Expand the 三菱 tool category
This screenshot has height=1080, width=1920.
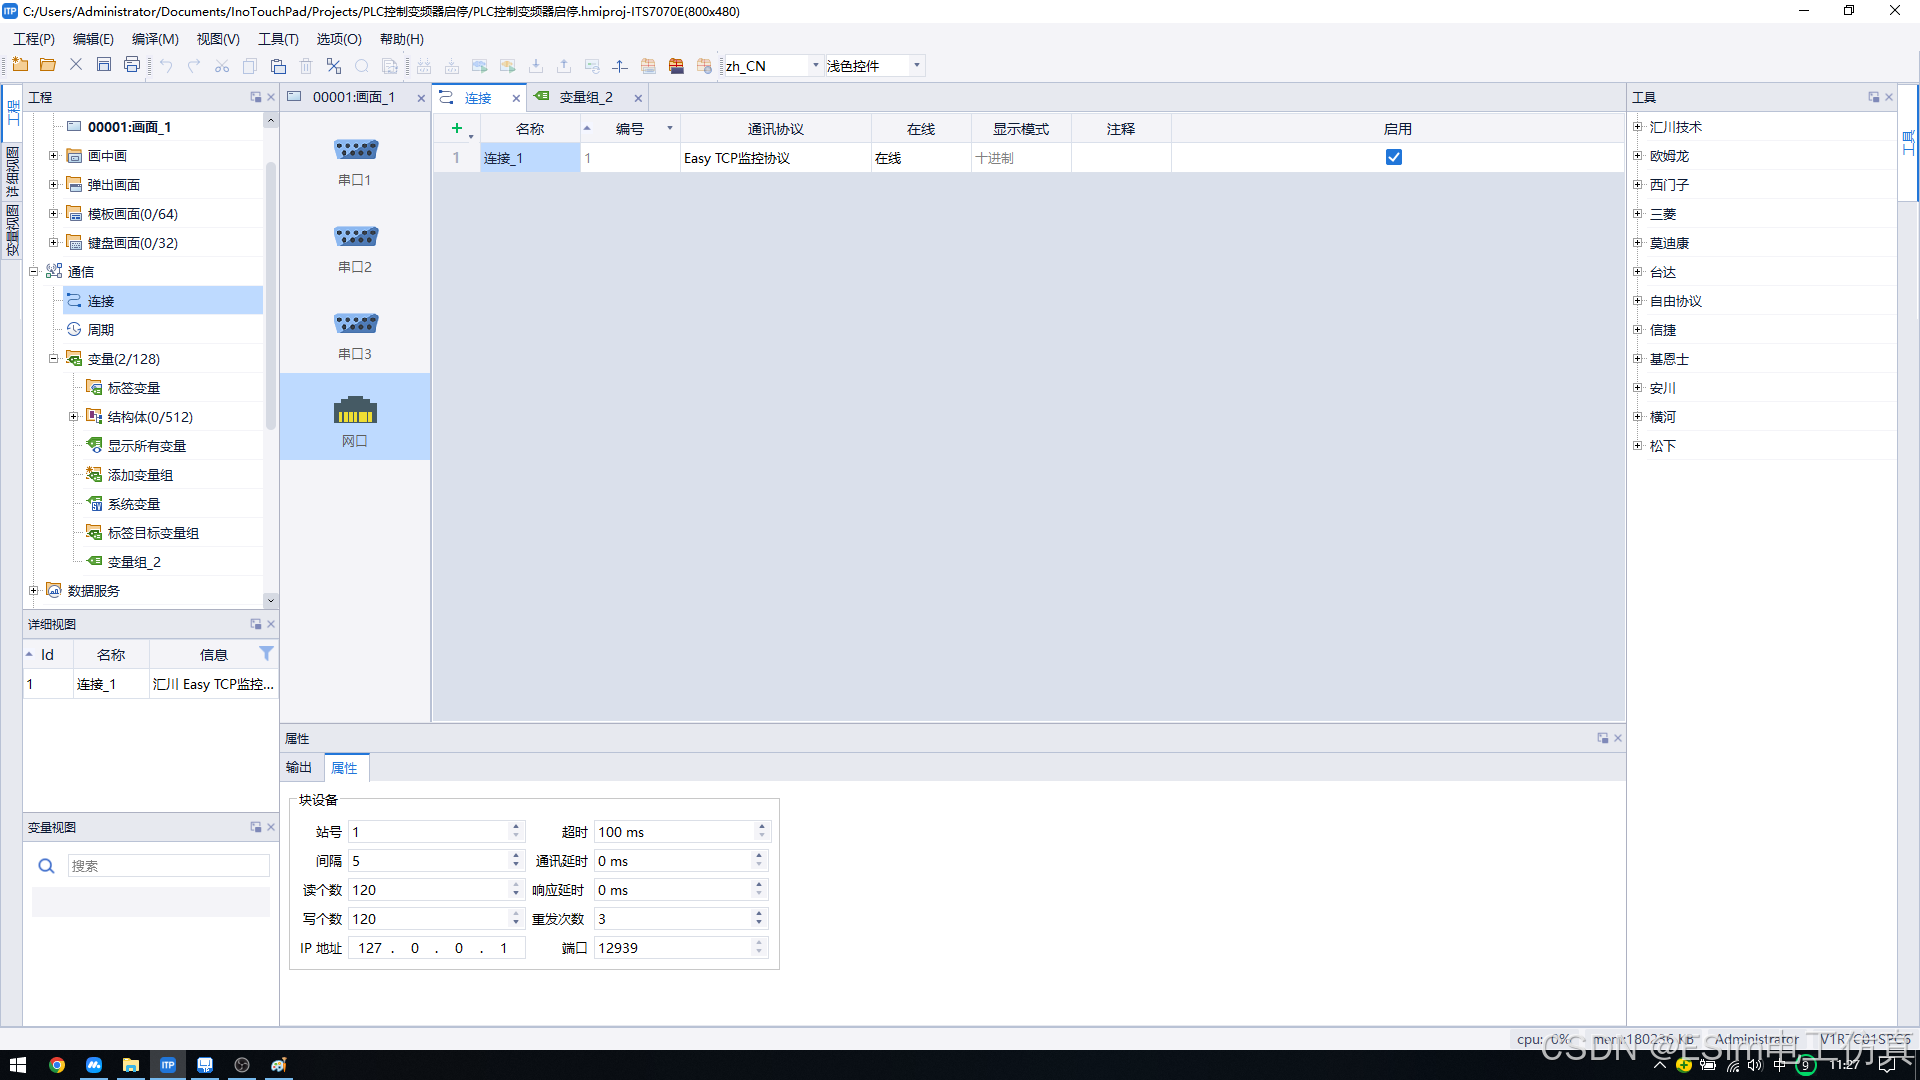coord(1638,213)
